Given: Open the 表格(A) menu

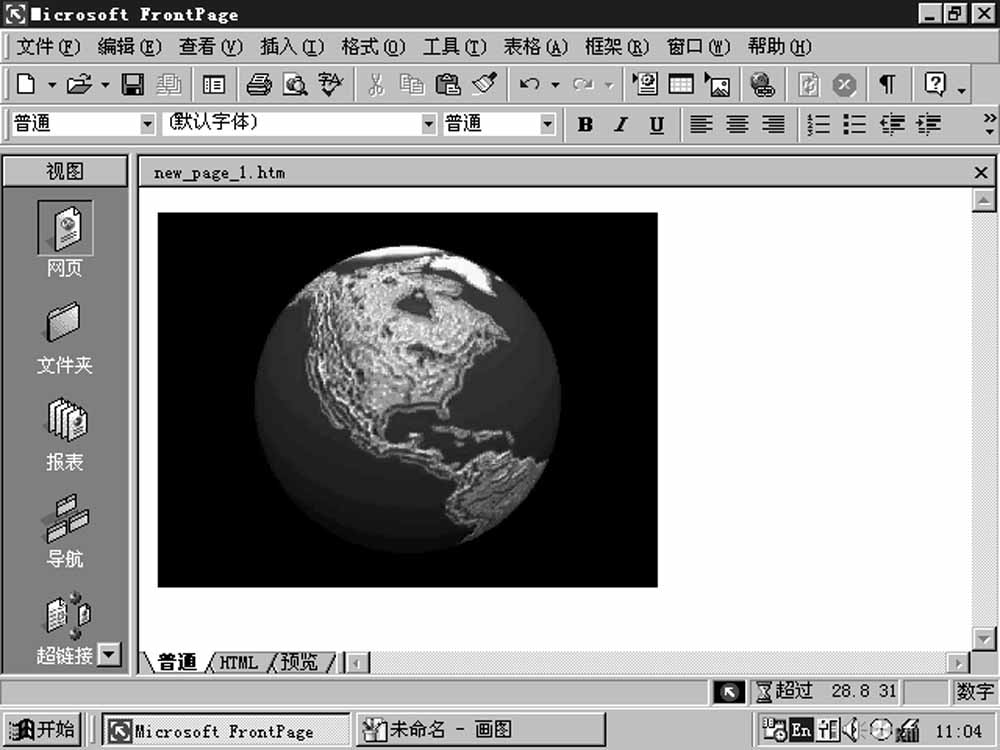Looking at the screenshot, I should point(536,47).
